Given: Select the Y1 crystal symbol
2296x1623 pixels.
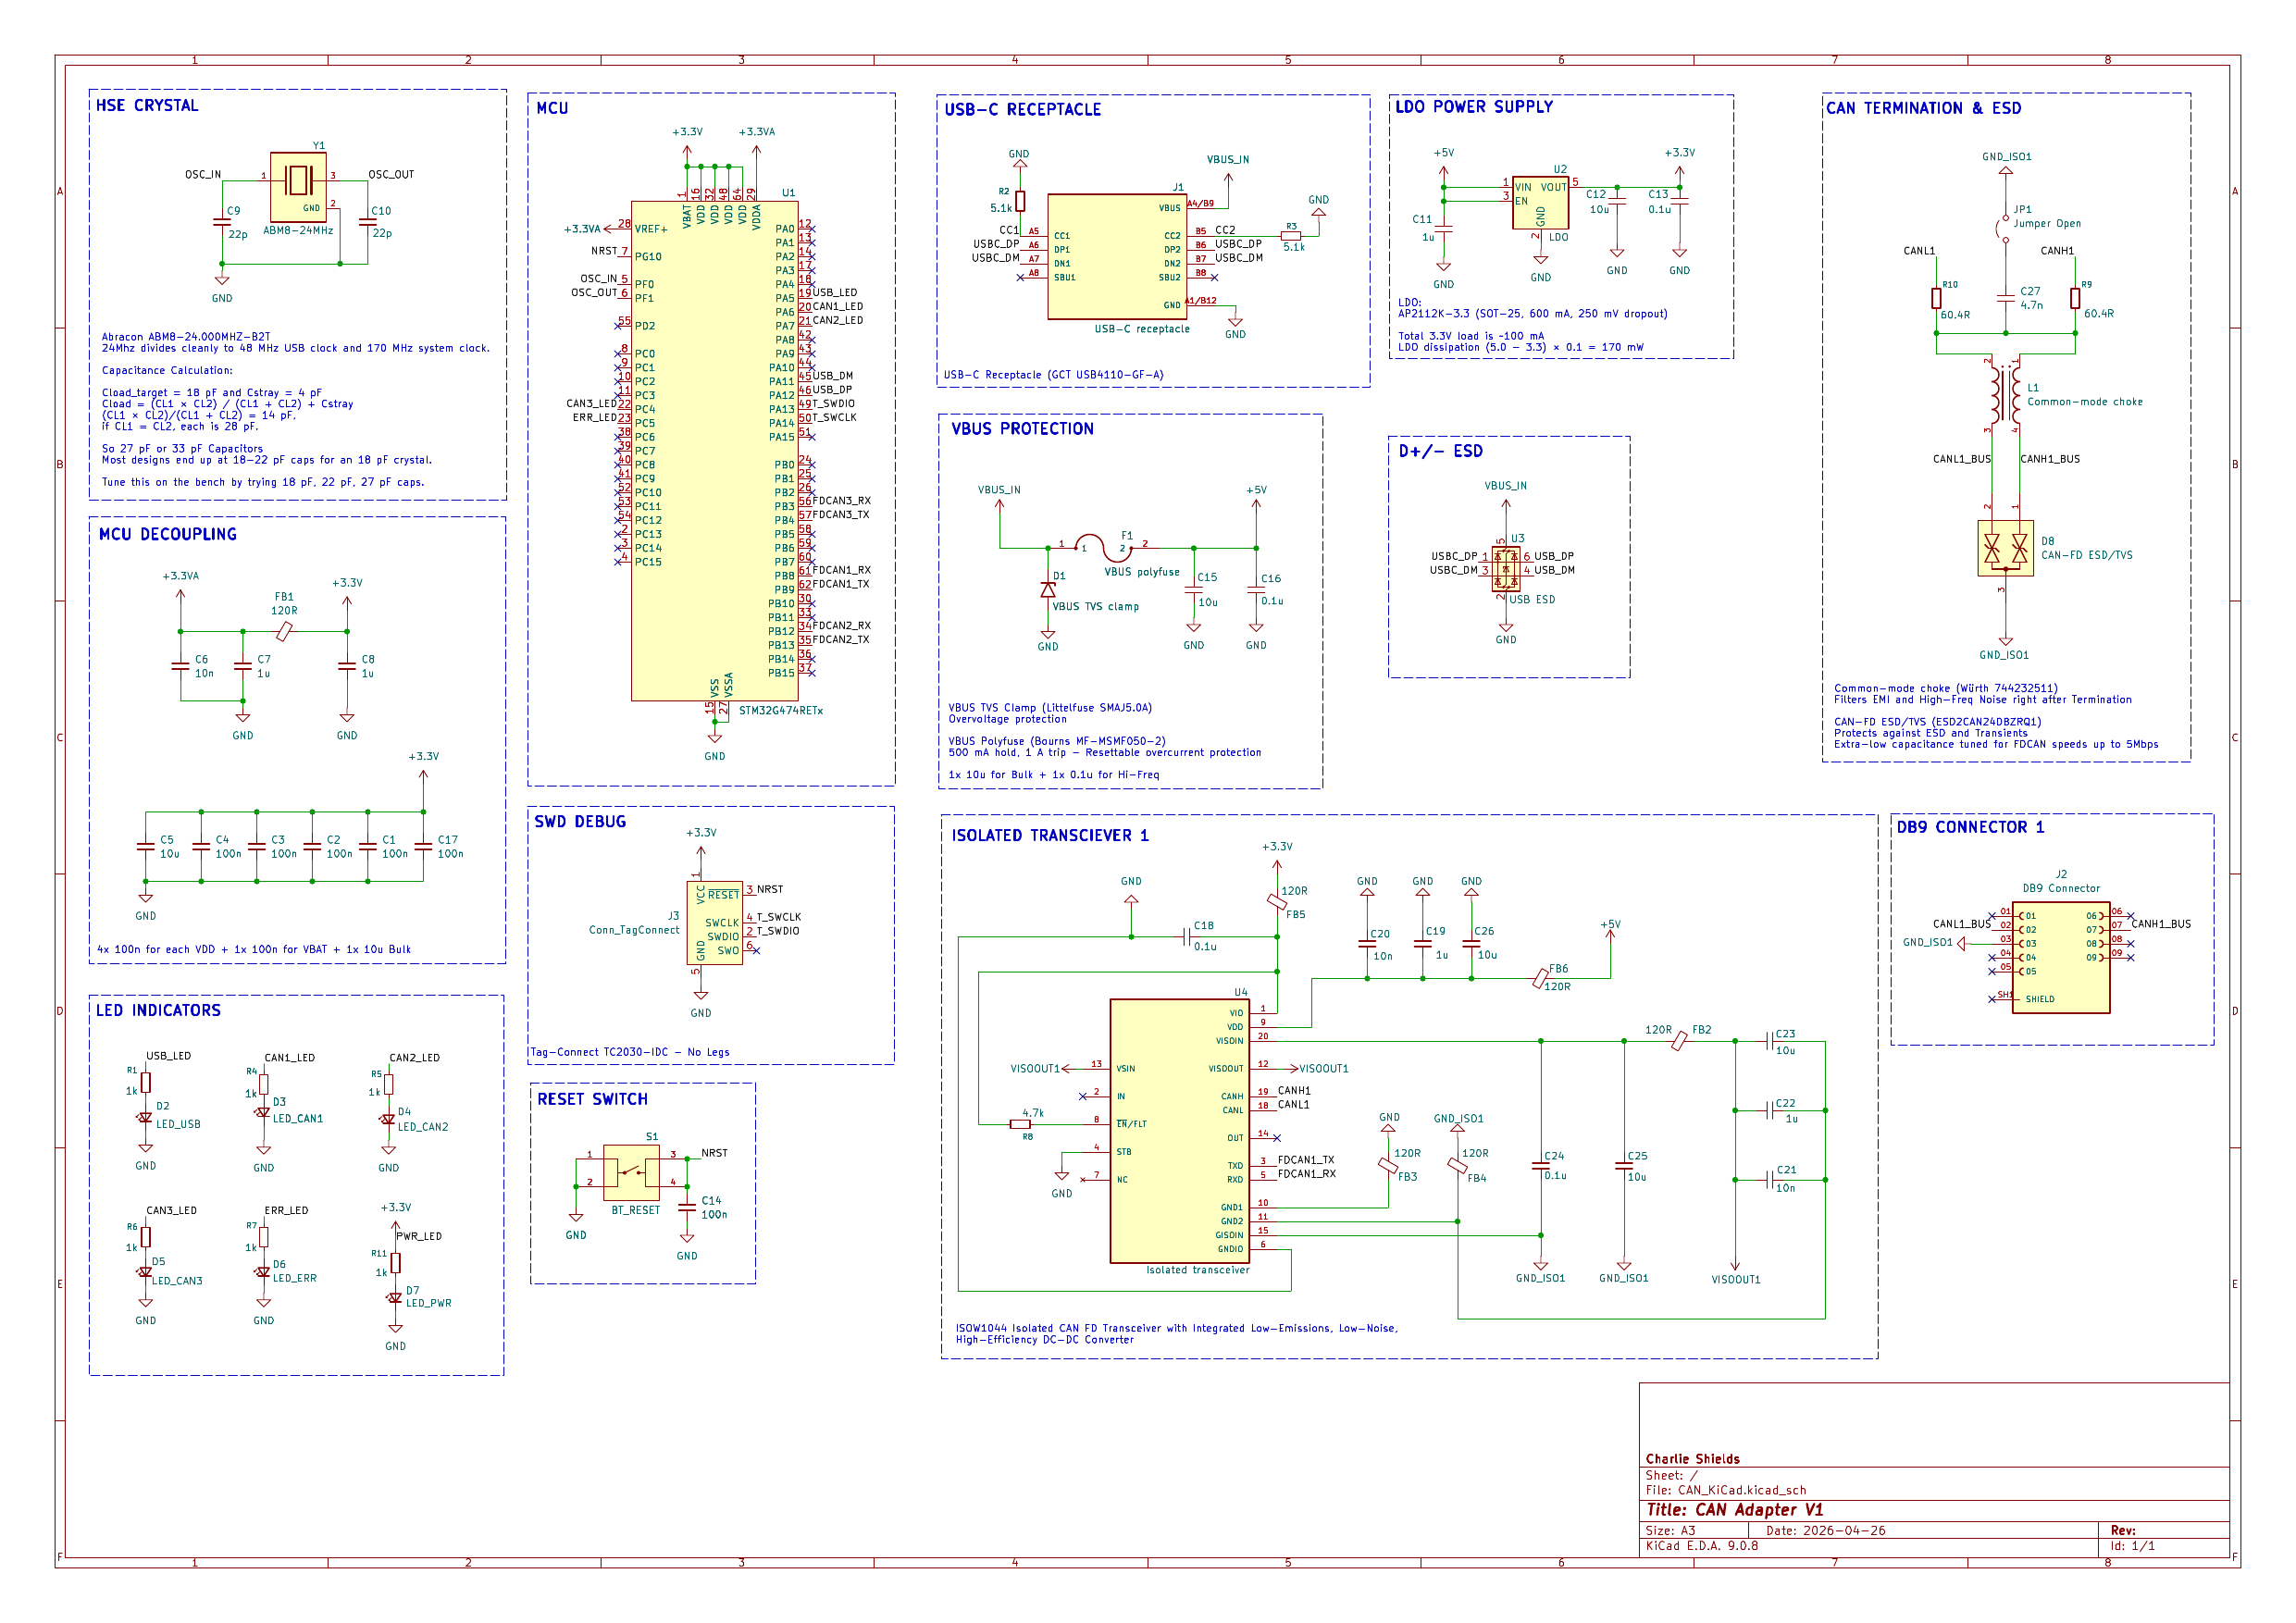Looking at the screenshot, I should [298, 187].
